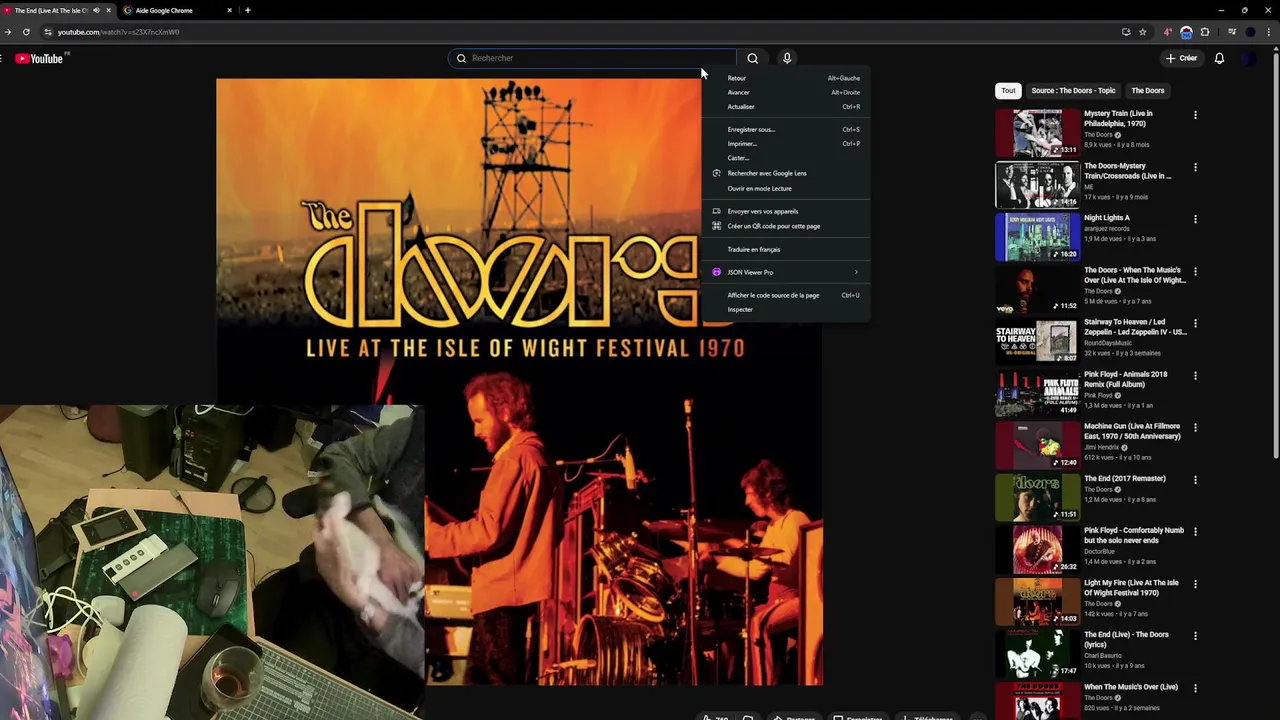Image resolution: width=1280 pixels, height=720 pixels.
Task: Click the red-number extension icon
Action: [1168, 32]
